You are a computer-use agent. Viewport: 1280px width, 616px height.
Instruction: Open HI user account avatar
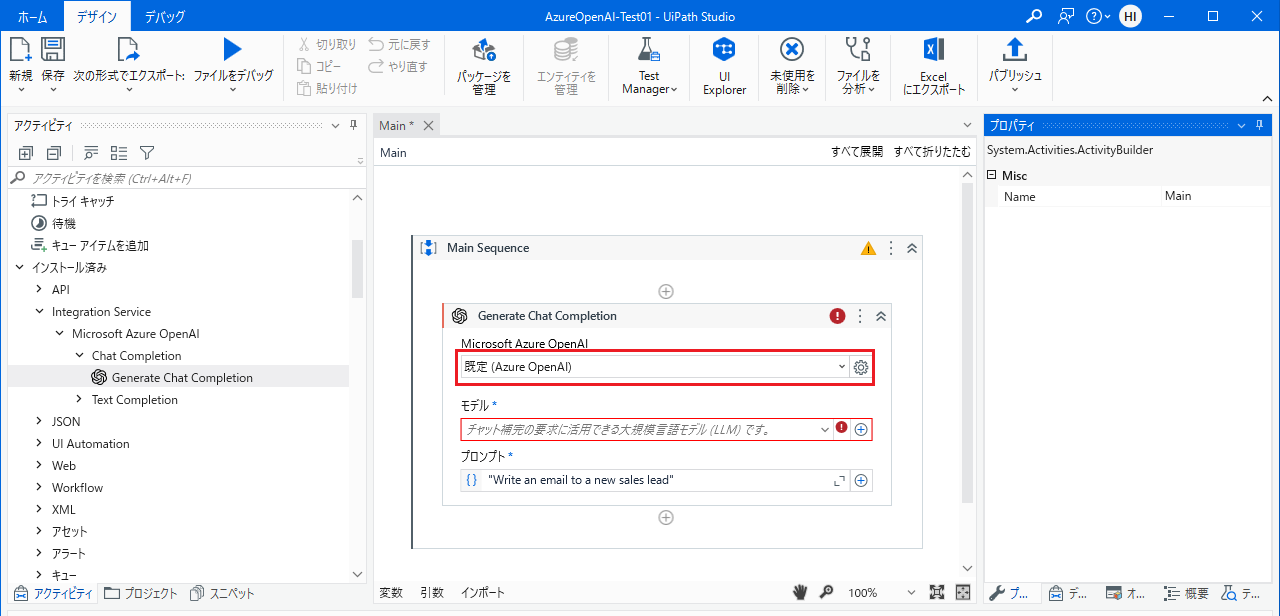tap(1130, 16)
